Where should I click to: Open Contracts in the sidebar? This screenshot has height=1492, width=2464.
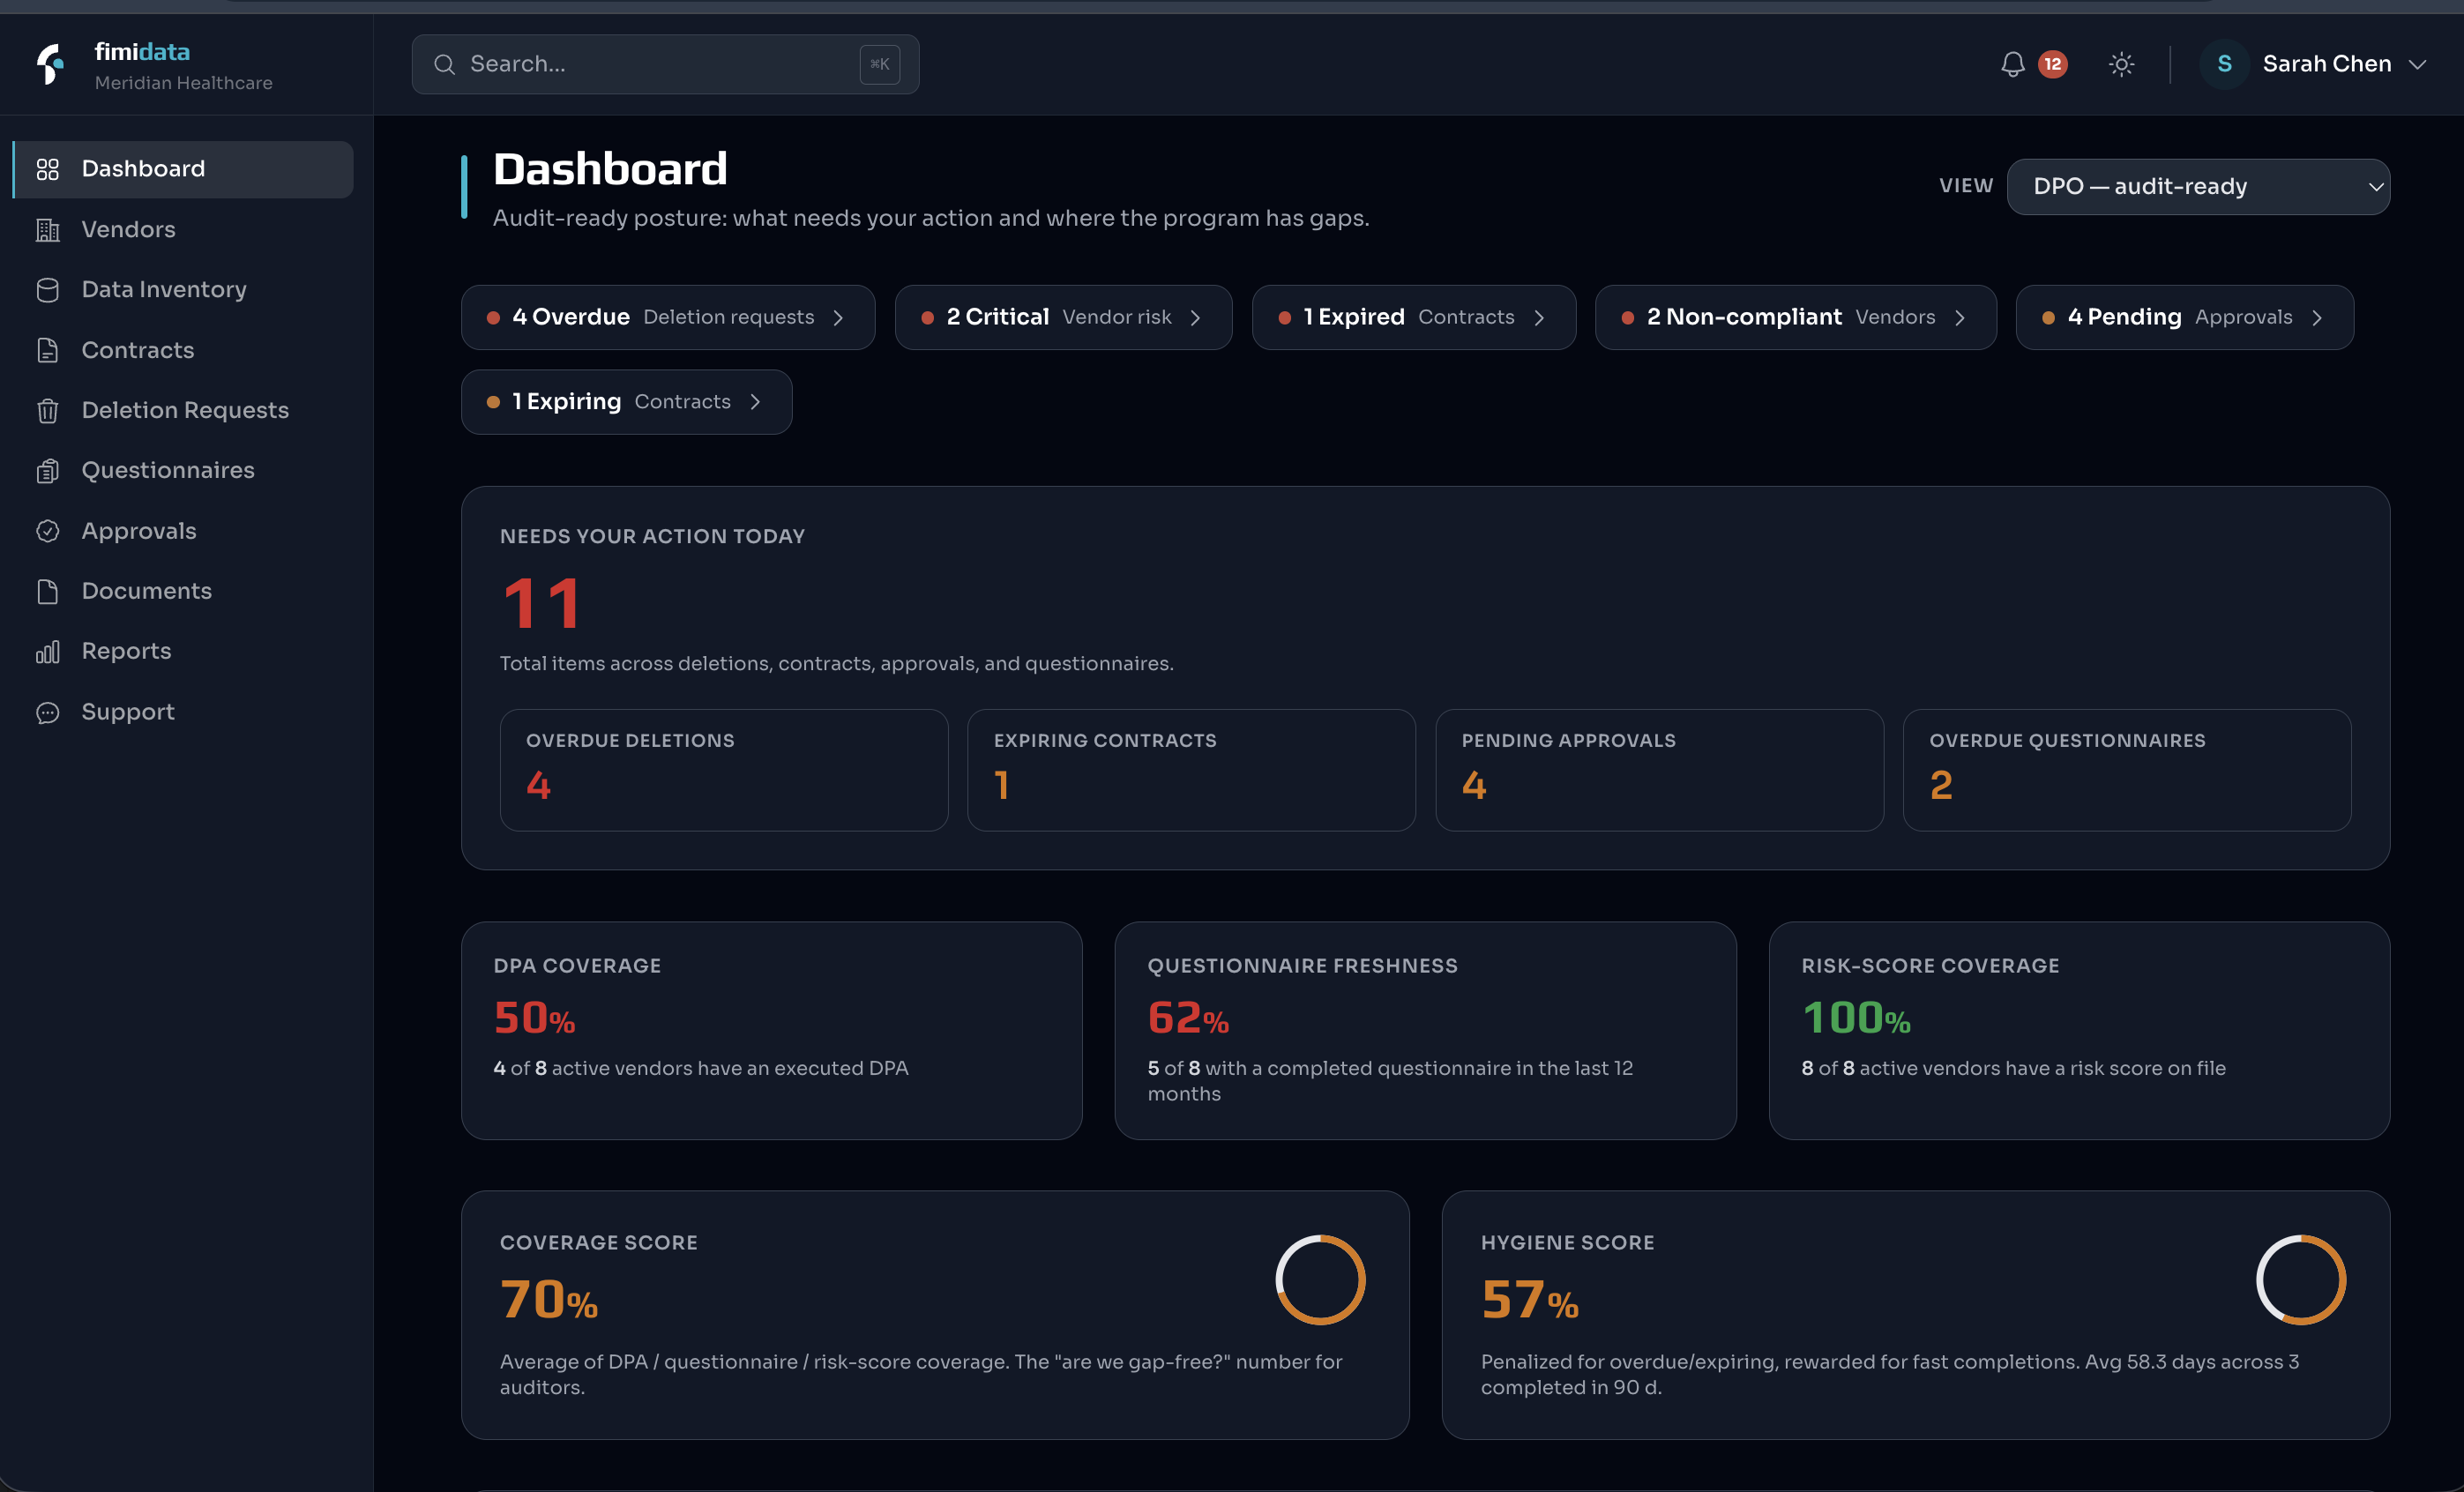coord(183,350)
